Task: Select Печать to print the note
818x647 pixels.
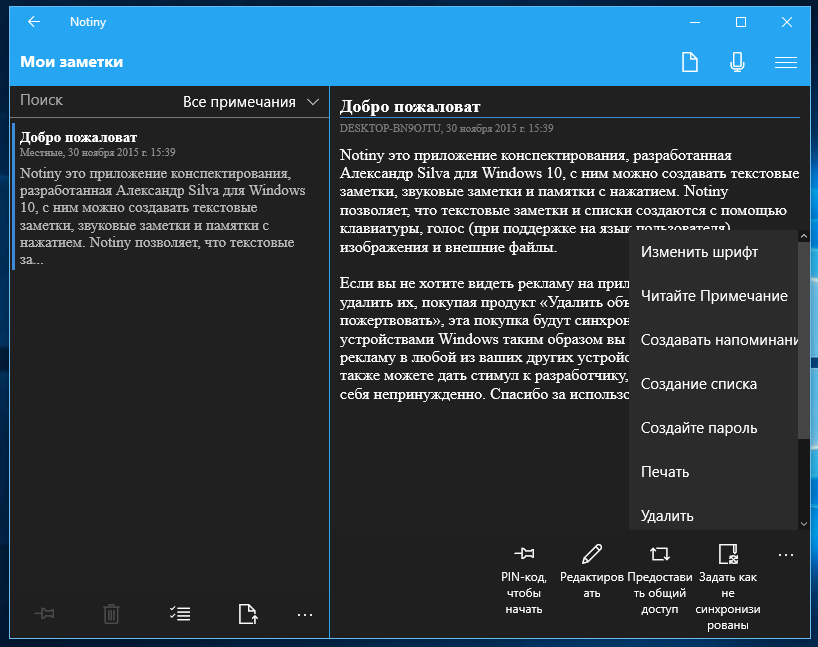Action: [x=714, y=472]
